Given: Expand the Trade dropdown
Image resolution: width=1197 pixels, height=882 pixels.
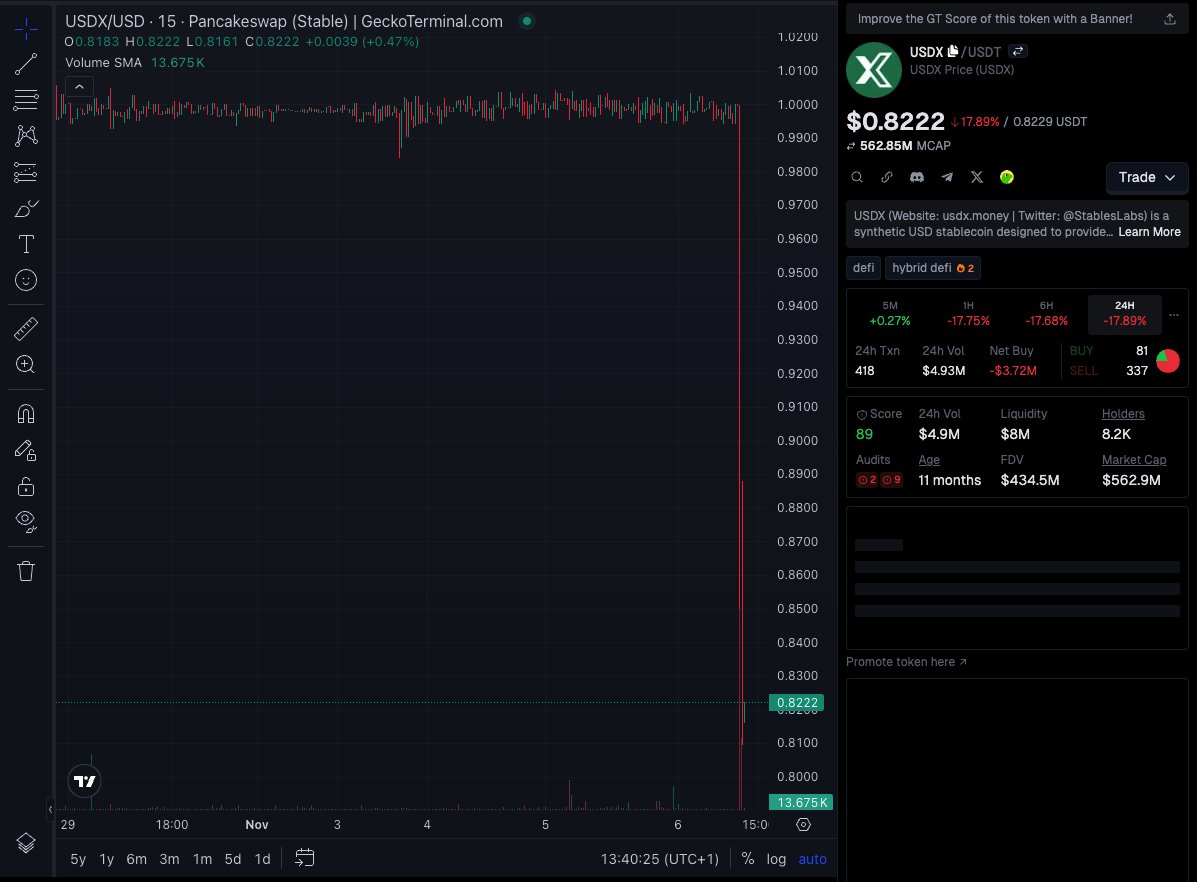Looking at the screenshot, I should [x=1147, y=177].
